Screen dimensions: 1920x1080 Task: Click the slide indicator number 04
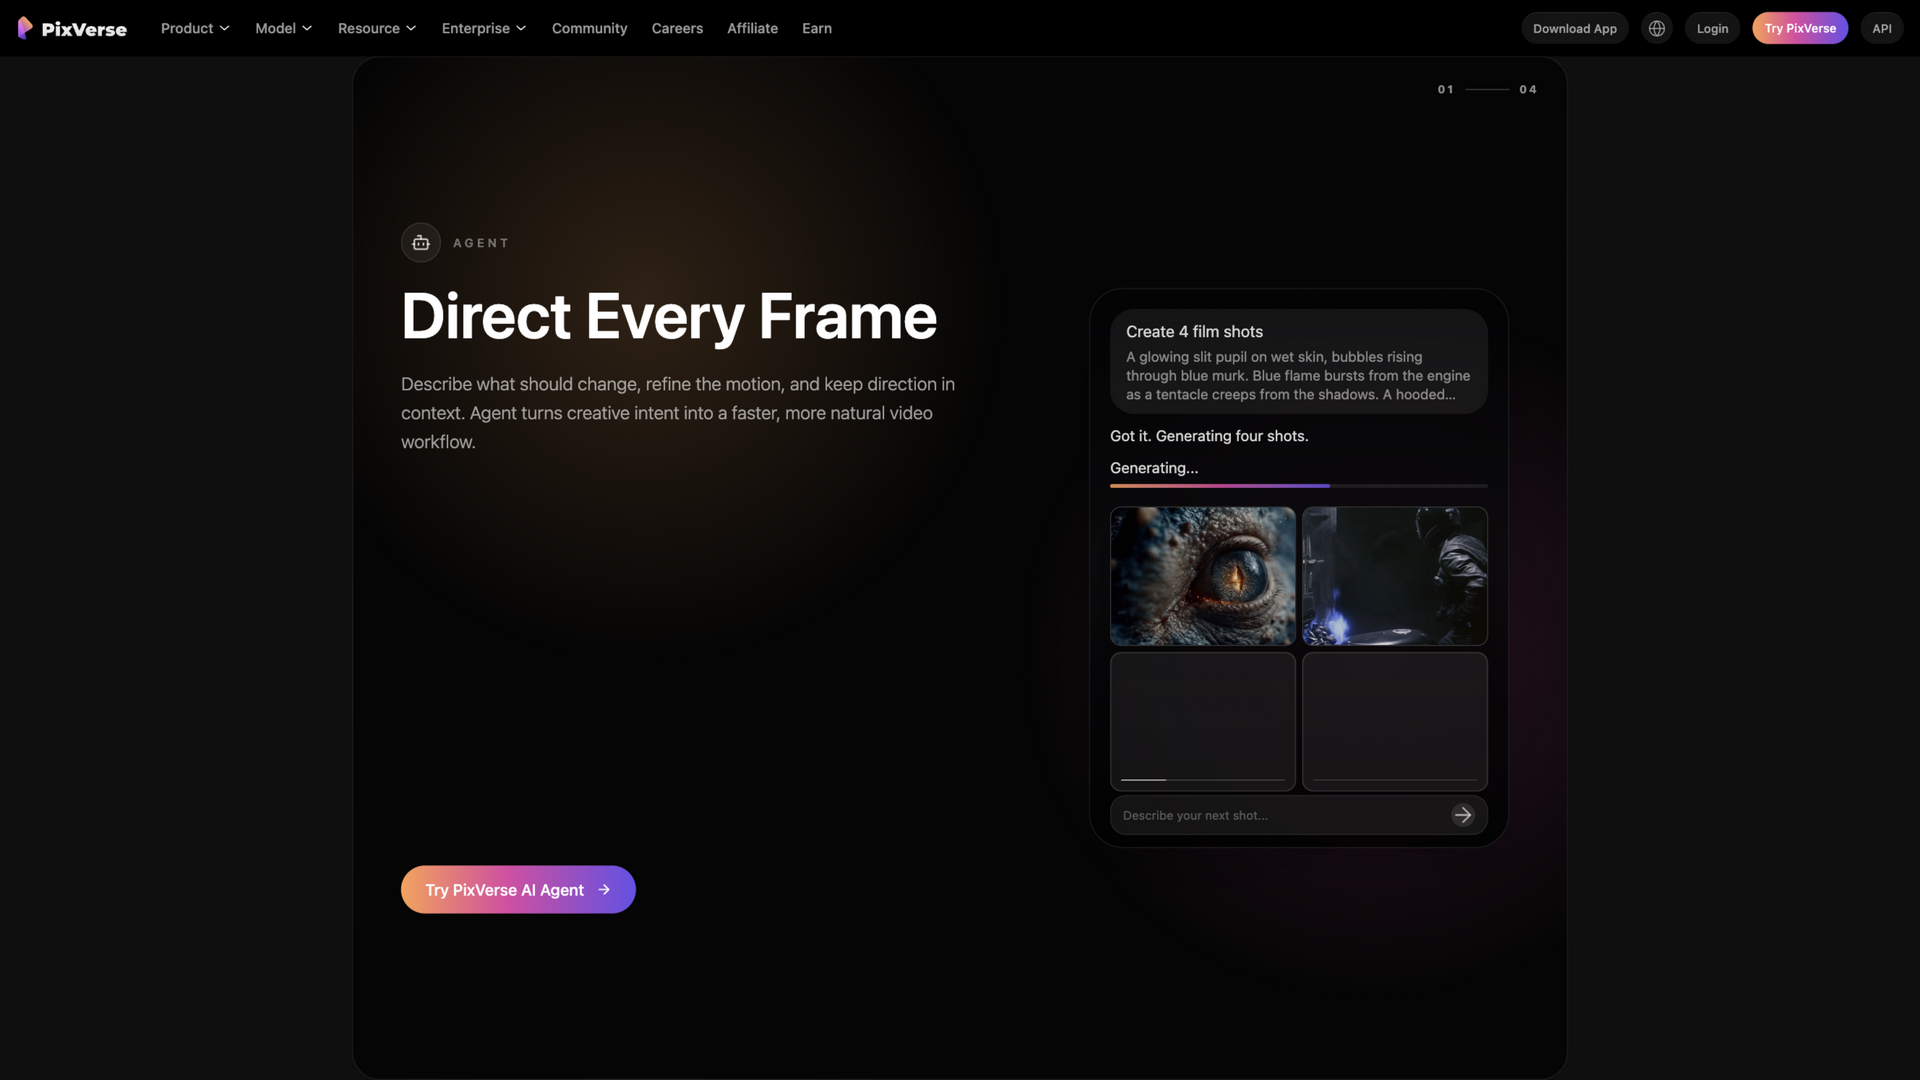[1528, 89]
